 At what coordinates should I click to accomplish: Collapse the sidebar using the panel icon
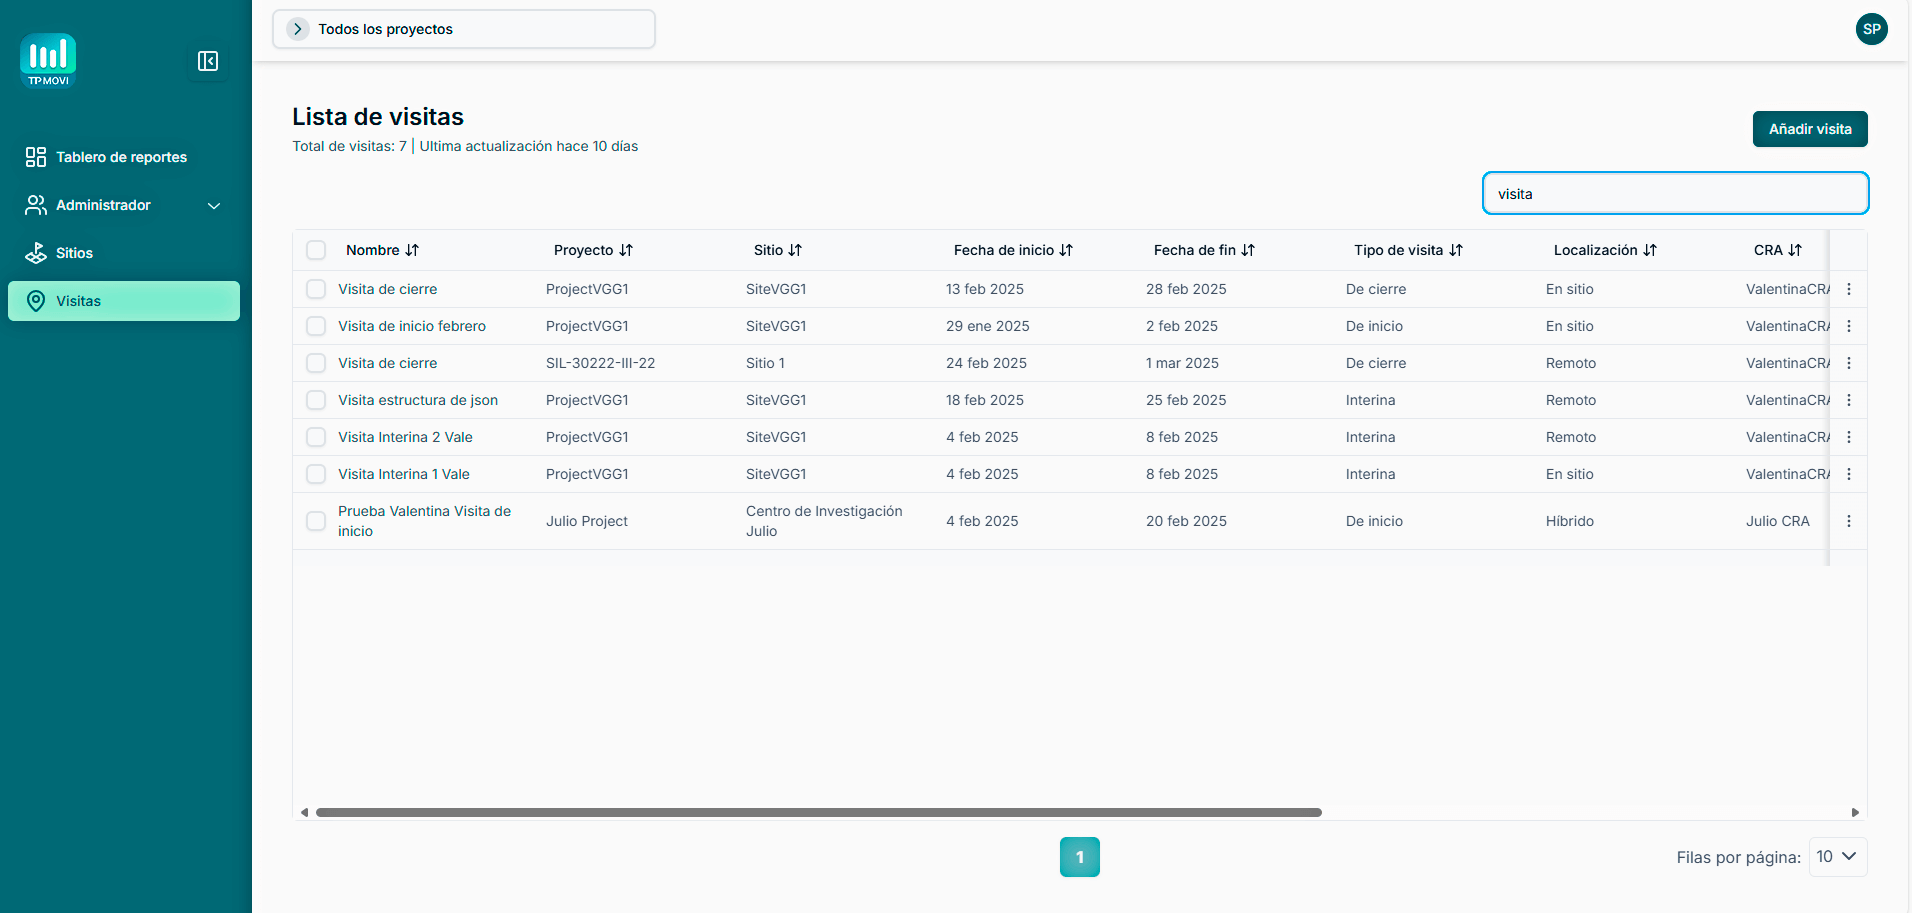coord(208,61)
